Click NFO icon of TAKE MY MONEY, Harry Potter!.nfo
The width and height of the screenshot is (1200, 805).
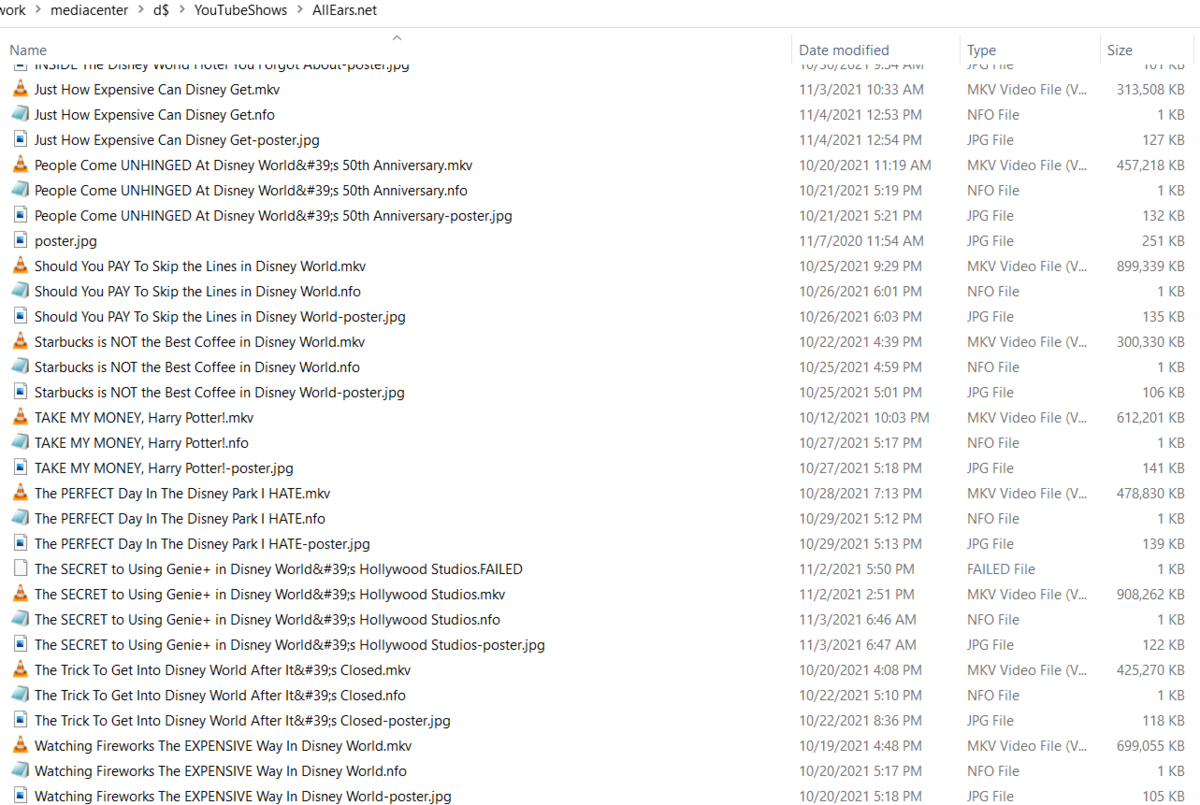20,443
